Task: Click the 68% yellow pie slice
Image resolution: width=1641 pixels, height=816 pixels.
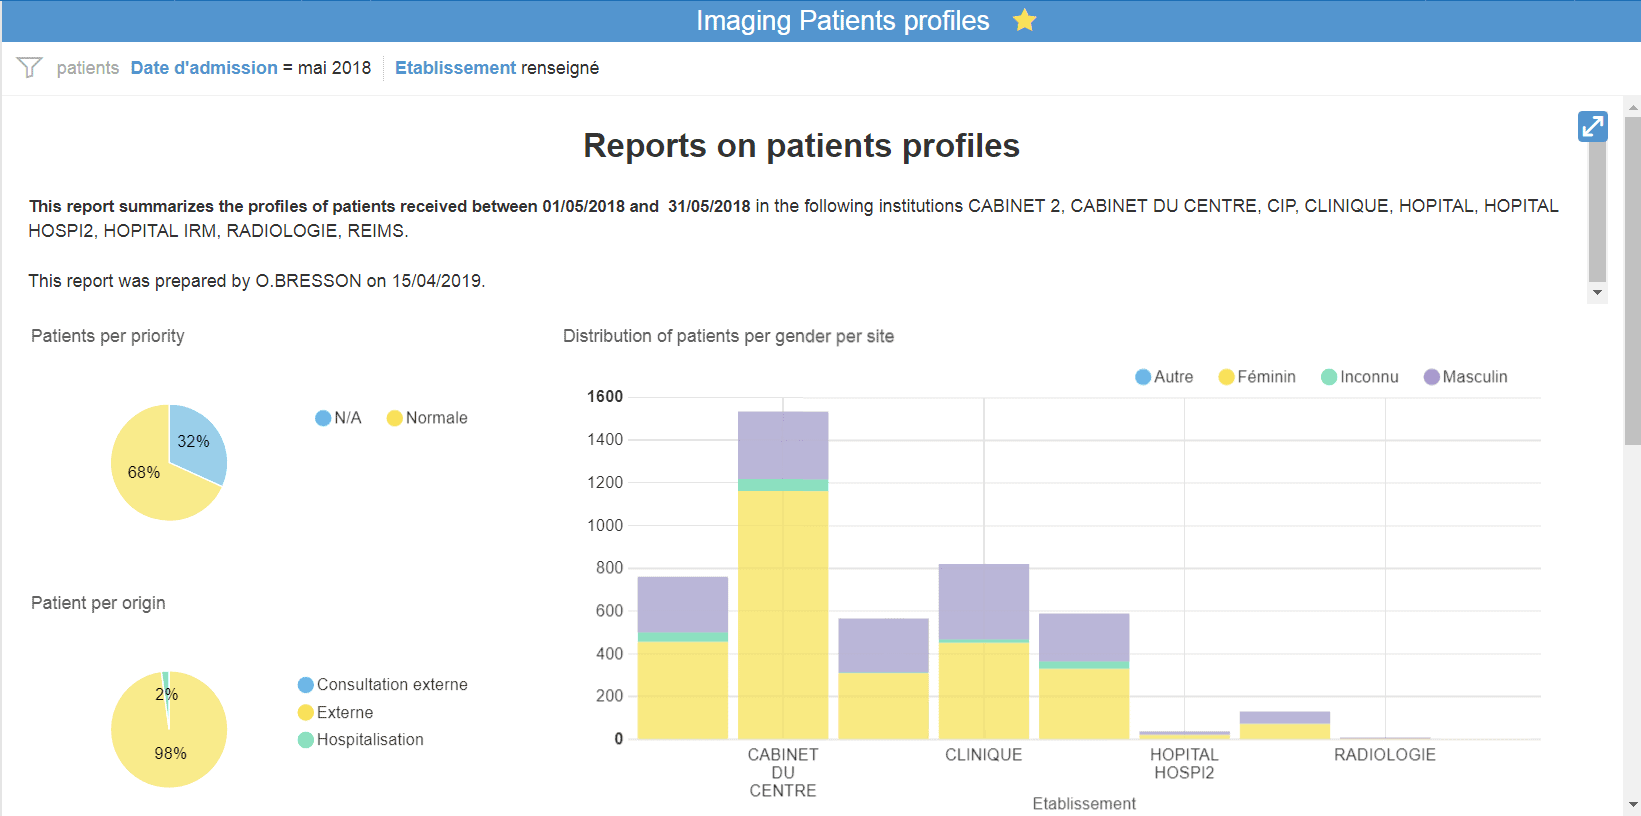Action: (145, 475)
